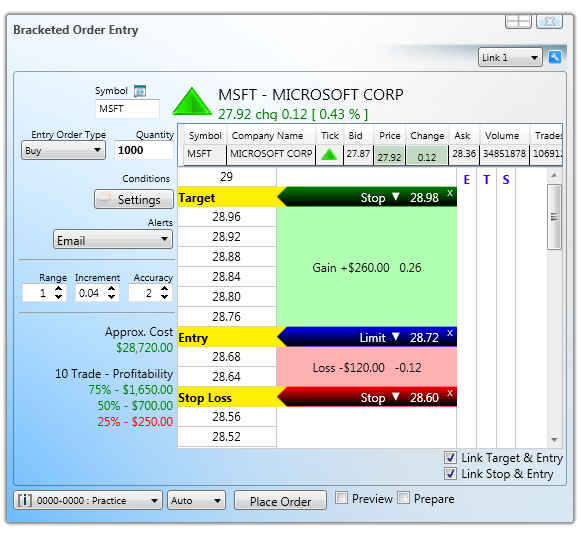
Task: Click the price ladder scroll up arrow
Action: (554, 175)
